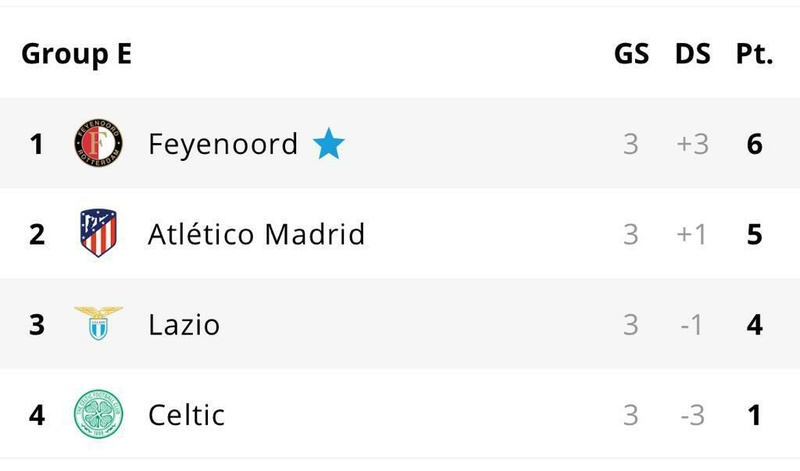Click the Feyenoord club crest icon
This screenshot has width=800, height=471.
tap(98, 144)
